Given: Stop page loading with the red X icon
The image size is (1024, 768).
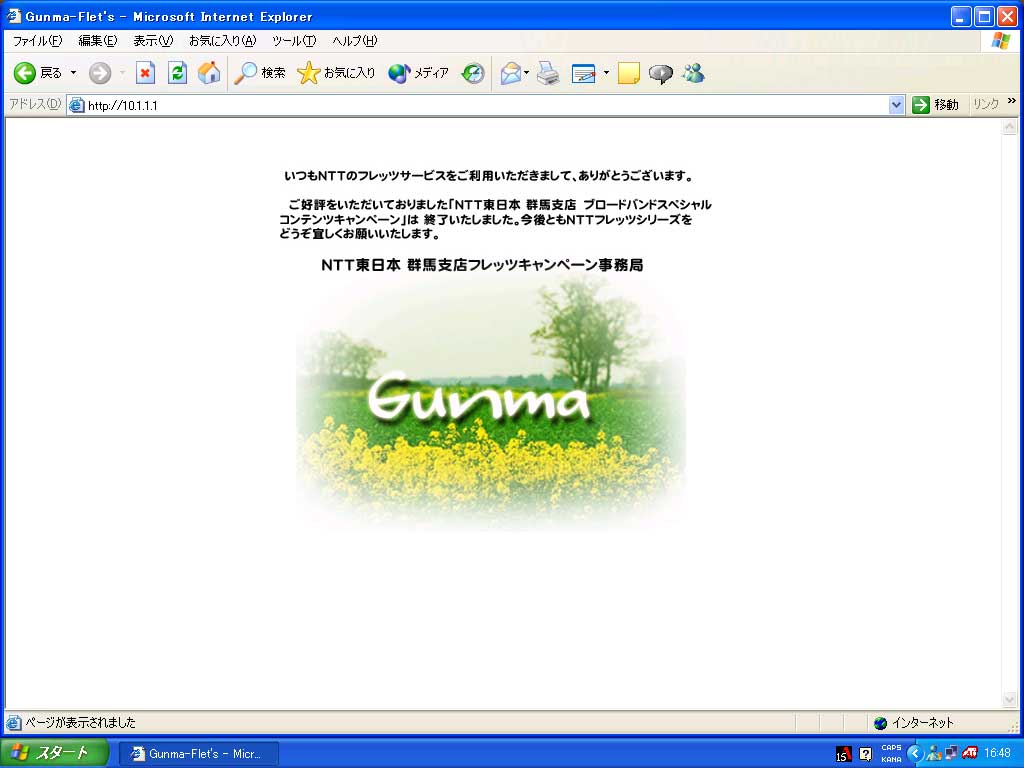Looking at the screenshot, I should coord(145,73).
